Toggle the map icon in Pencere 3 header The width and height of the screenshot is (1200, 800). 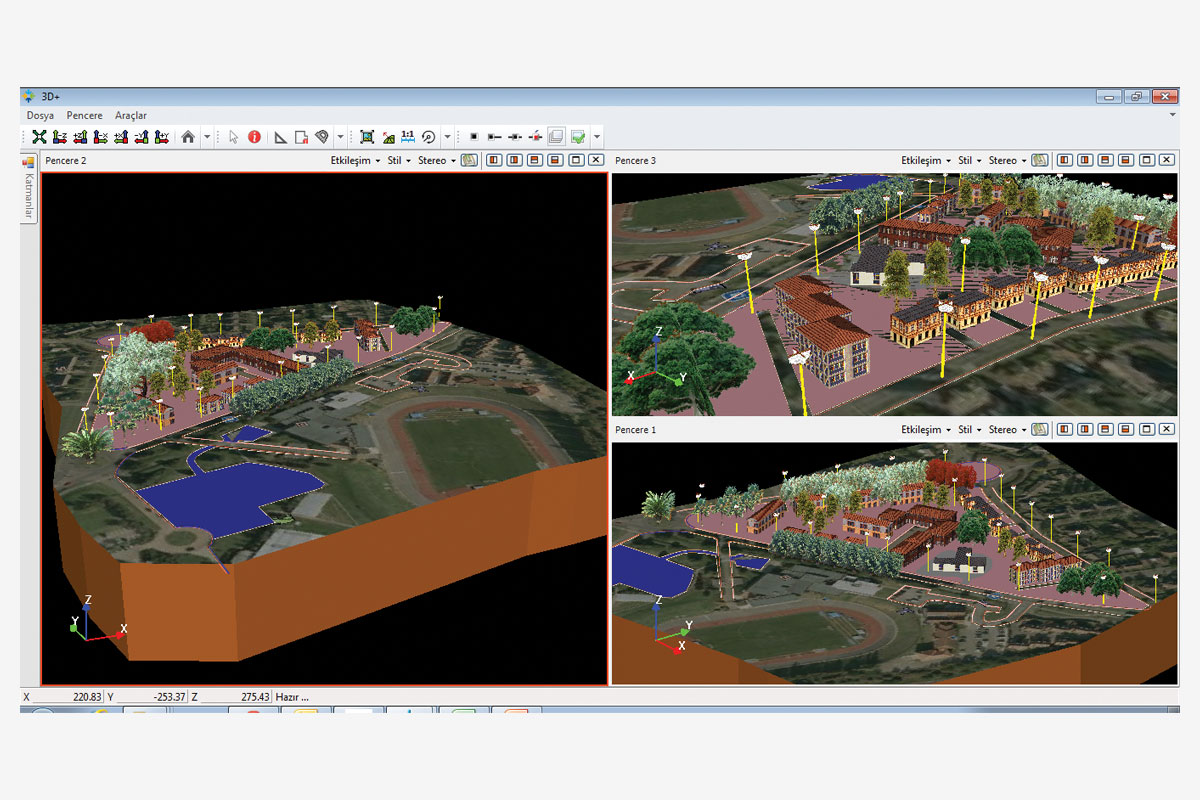1040,160
